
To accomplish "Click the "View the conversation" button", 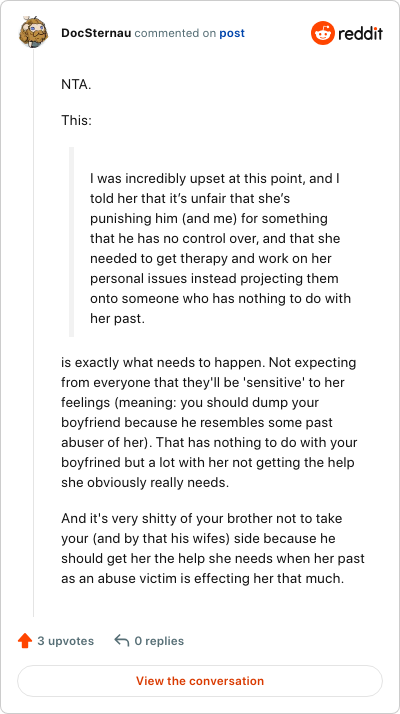I will point(200,681).
